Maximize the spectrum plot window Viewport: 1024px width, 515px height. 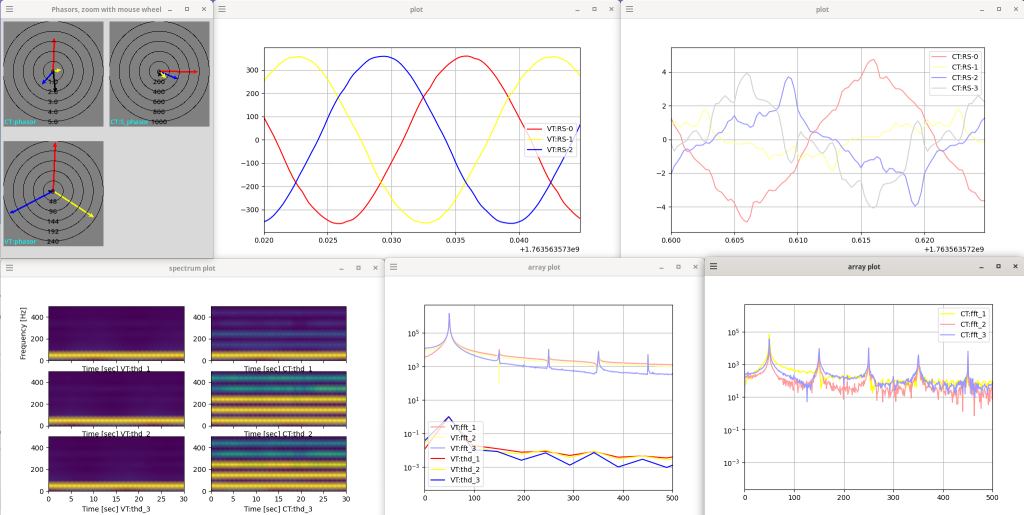pyautogui.click(x=358, y=268)
